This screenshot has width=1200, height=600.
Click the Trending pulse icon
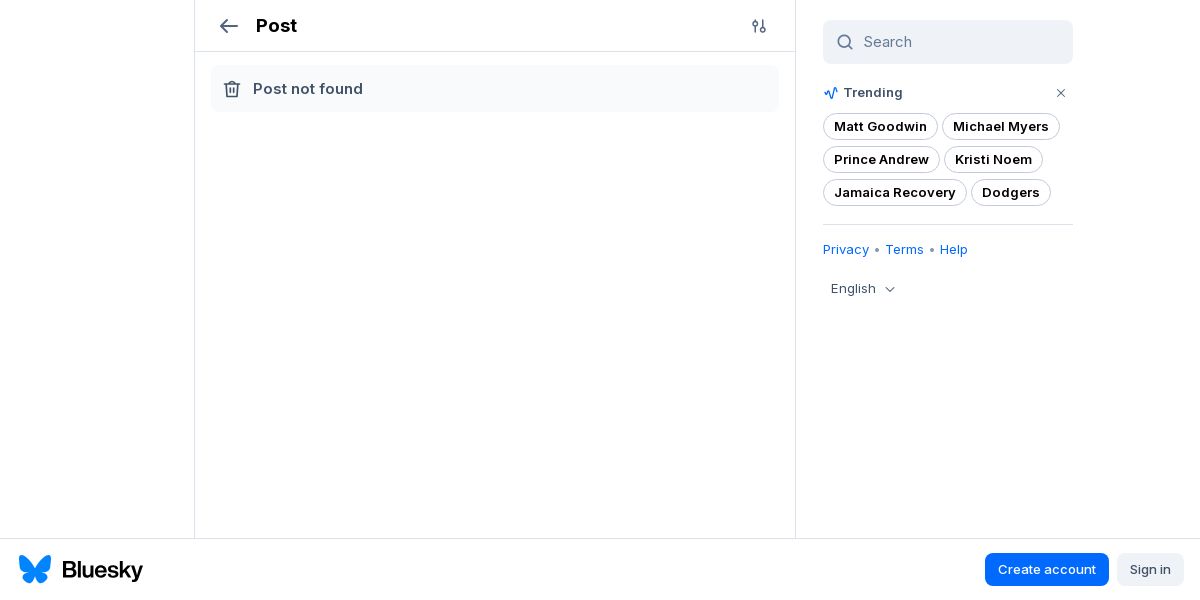coord(831,93)
